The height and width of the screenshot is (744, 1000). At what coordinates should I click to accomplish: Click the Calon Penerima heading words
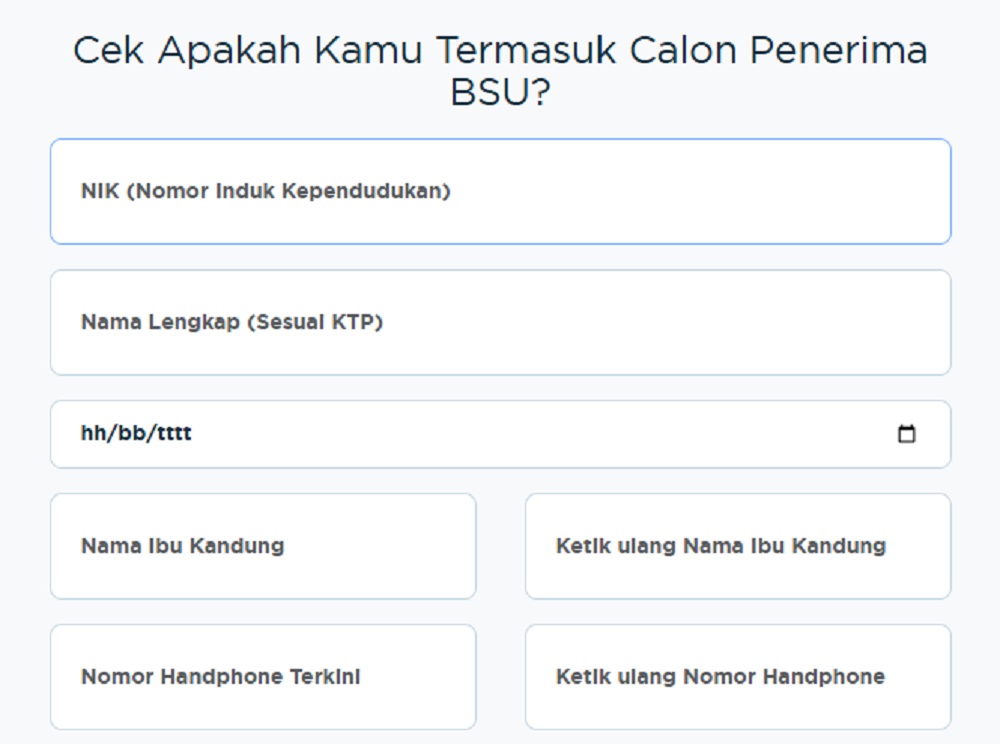[x=779, y=51]
